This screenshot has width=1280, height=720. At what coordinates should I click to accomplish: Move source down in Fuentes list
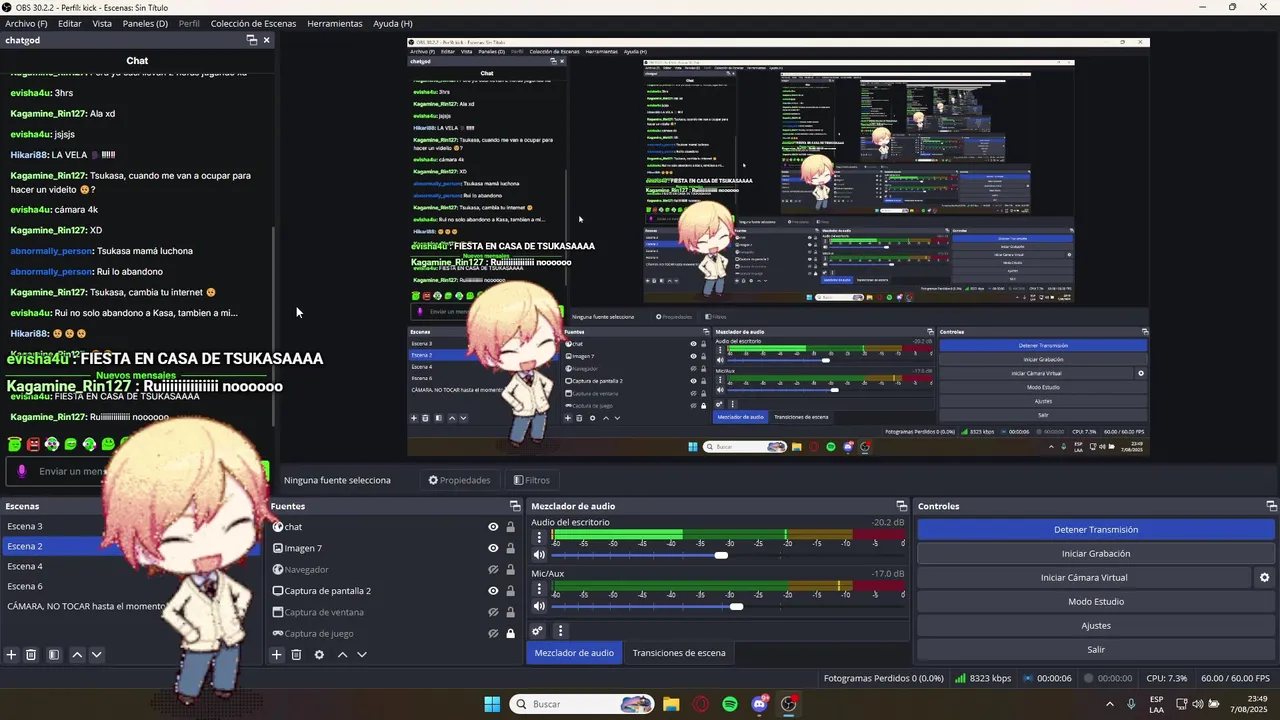point(362,655)
